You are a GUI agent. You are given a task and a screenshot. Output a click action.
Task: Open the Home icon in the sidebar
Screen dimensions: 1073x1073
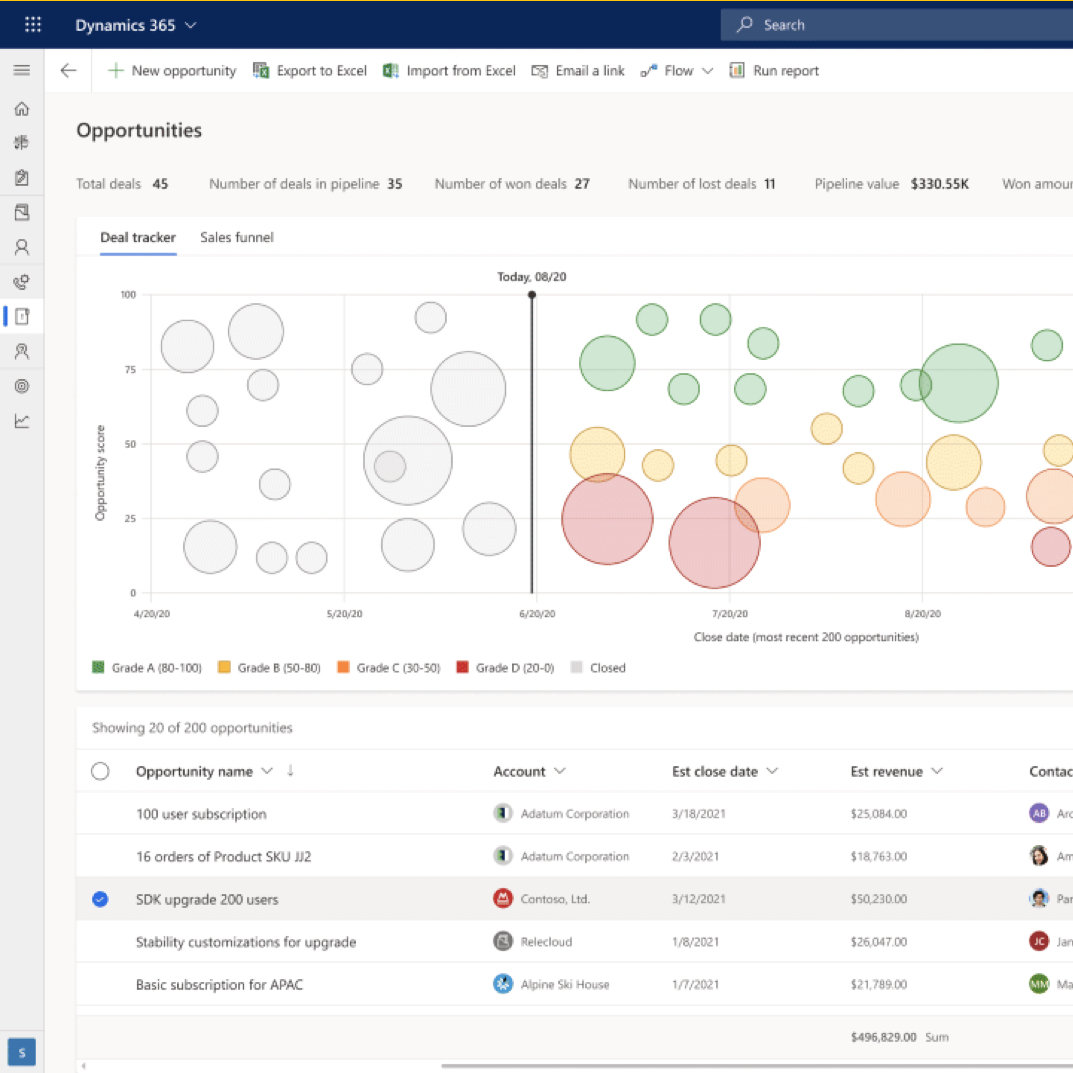click(21, 108)
